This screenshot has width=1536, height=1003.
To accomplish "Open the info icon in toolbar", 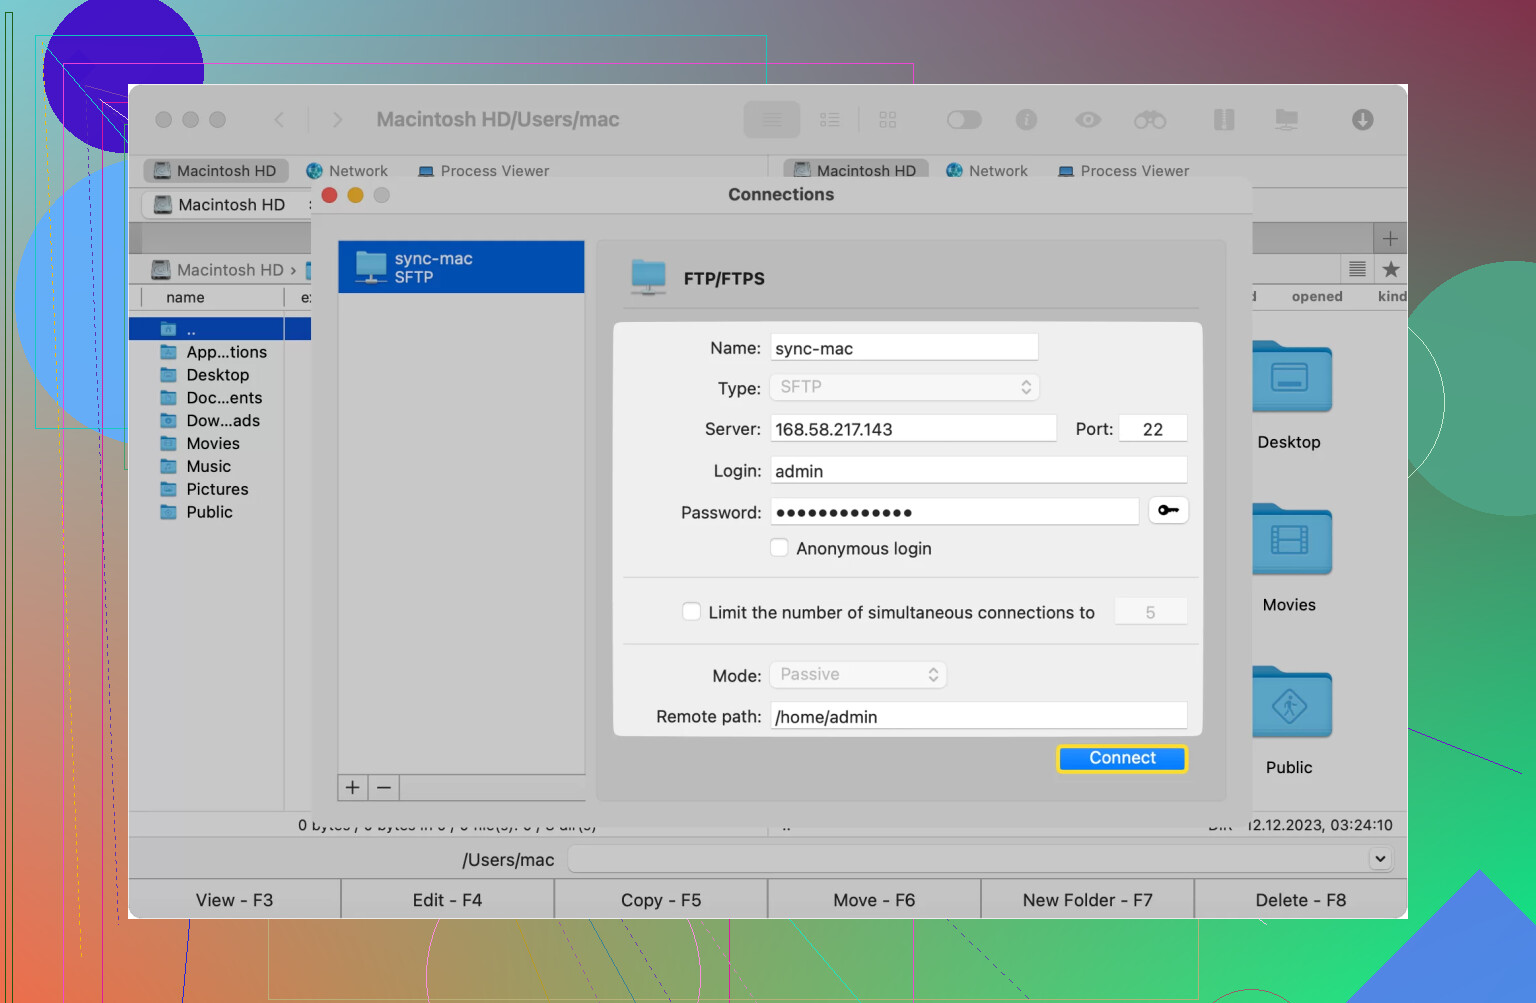I will click(1026, 120).
